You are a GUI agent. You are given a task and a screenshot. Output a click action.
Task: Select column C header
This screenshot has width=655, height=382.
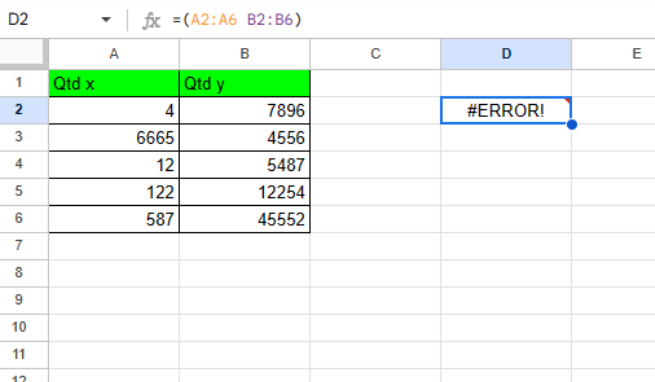375,54
